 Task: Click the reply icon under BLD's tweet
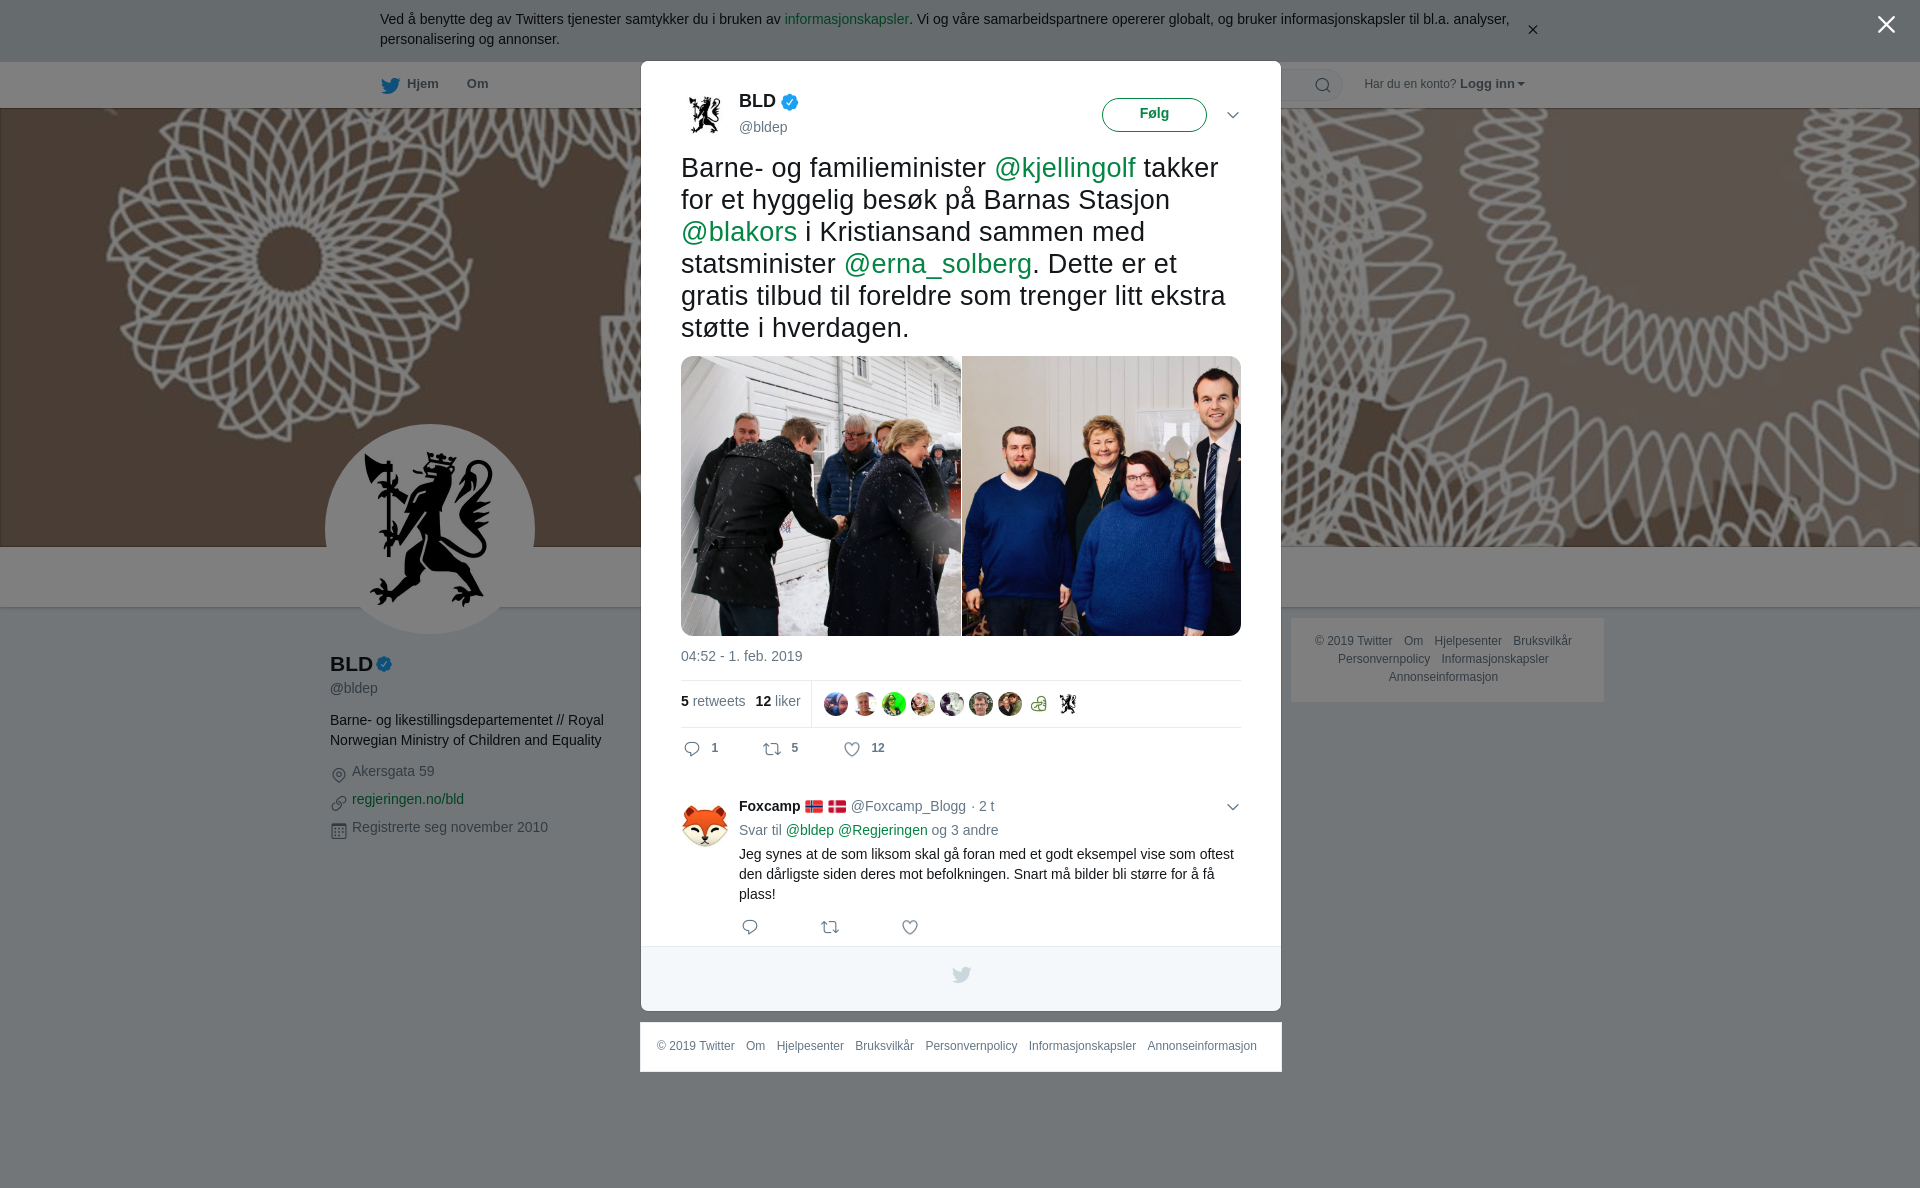coord(692,749)
